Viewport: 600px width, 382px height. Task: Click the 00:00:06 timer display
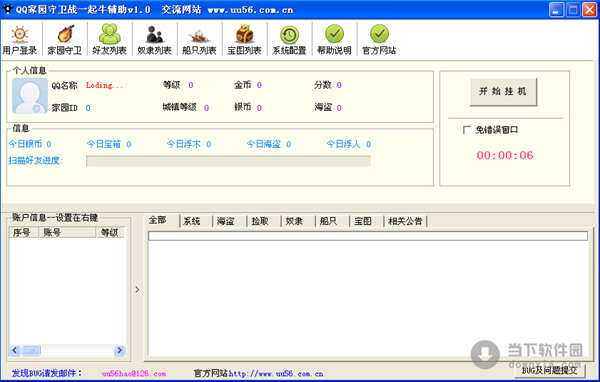click(505, 155)
